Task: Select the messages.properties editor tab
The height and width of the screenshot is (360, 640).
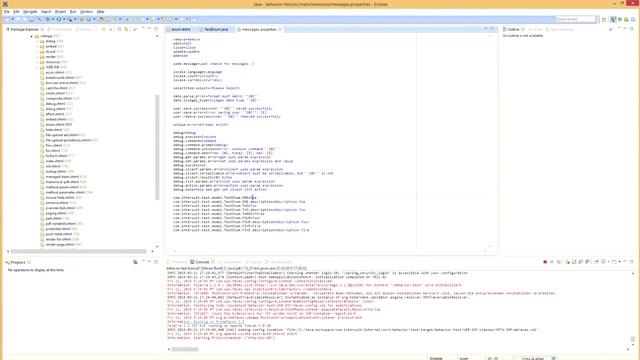Action: click(x=259, y=29)
